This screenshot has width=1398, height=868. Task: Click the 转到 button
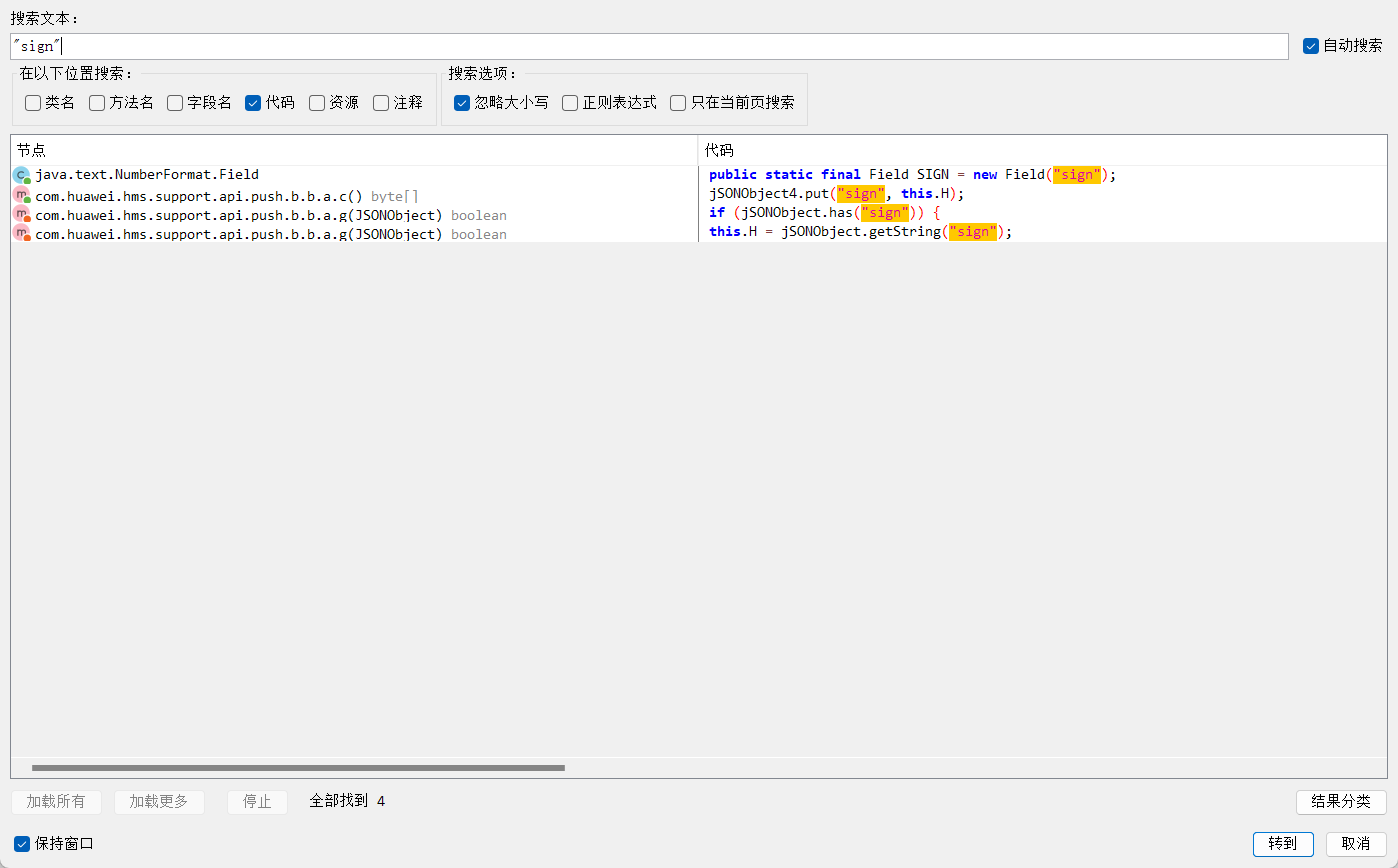point(1283,844)
